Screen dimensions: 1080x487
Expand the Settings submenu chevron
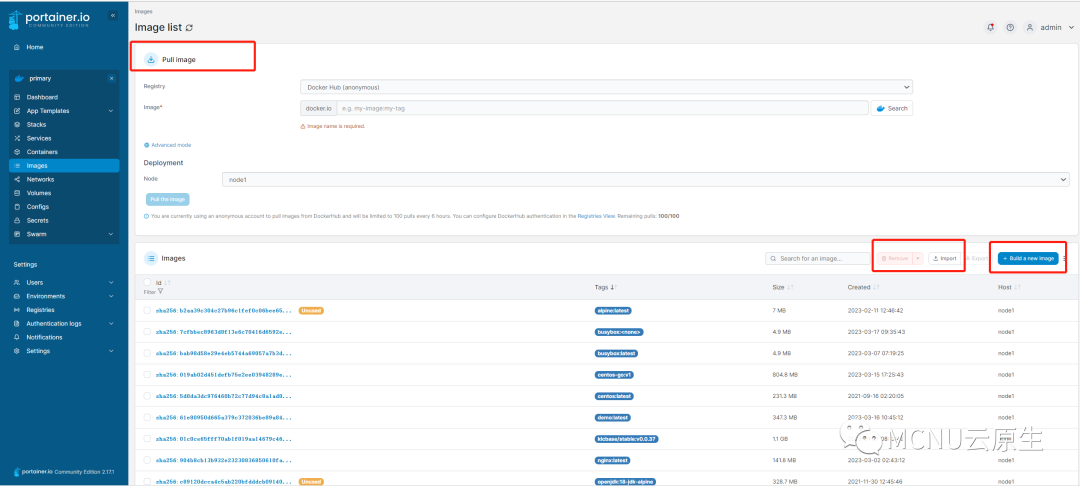click(111, 351)
